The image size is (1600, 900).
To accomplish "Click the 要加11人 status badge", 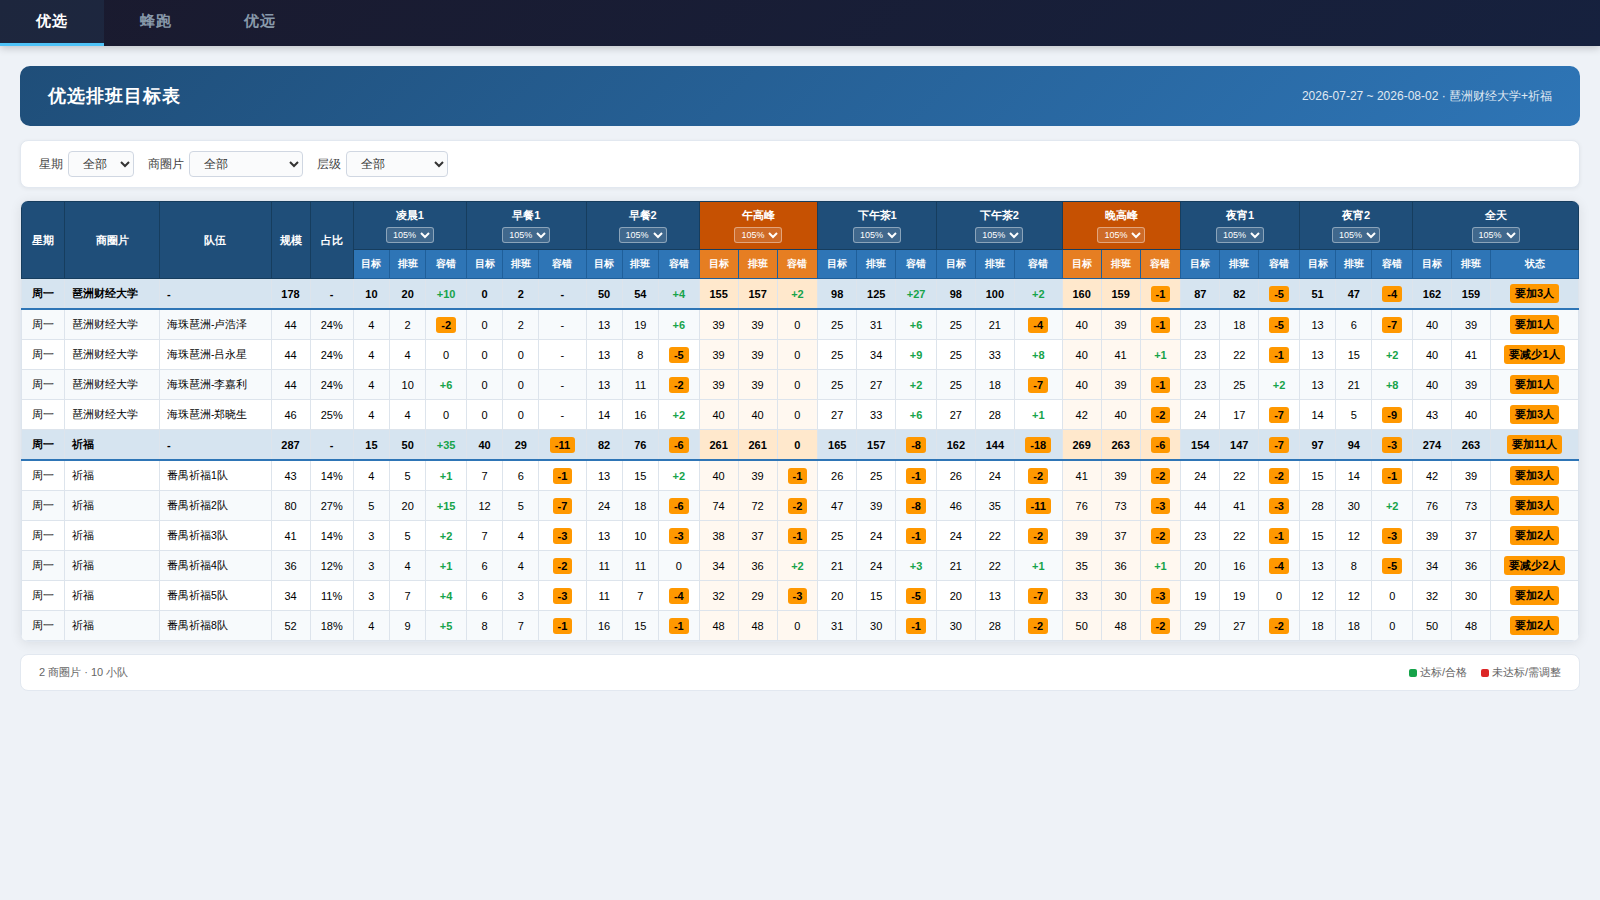I will pyautogui.click(x=1534, y=445).
